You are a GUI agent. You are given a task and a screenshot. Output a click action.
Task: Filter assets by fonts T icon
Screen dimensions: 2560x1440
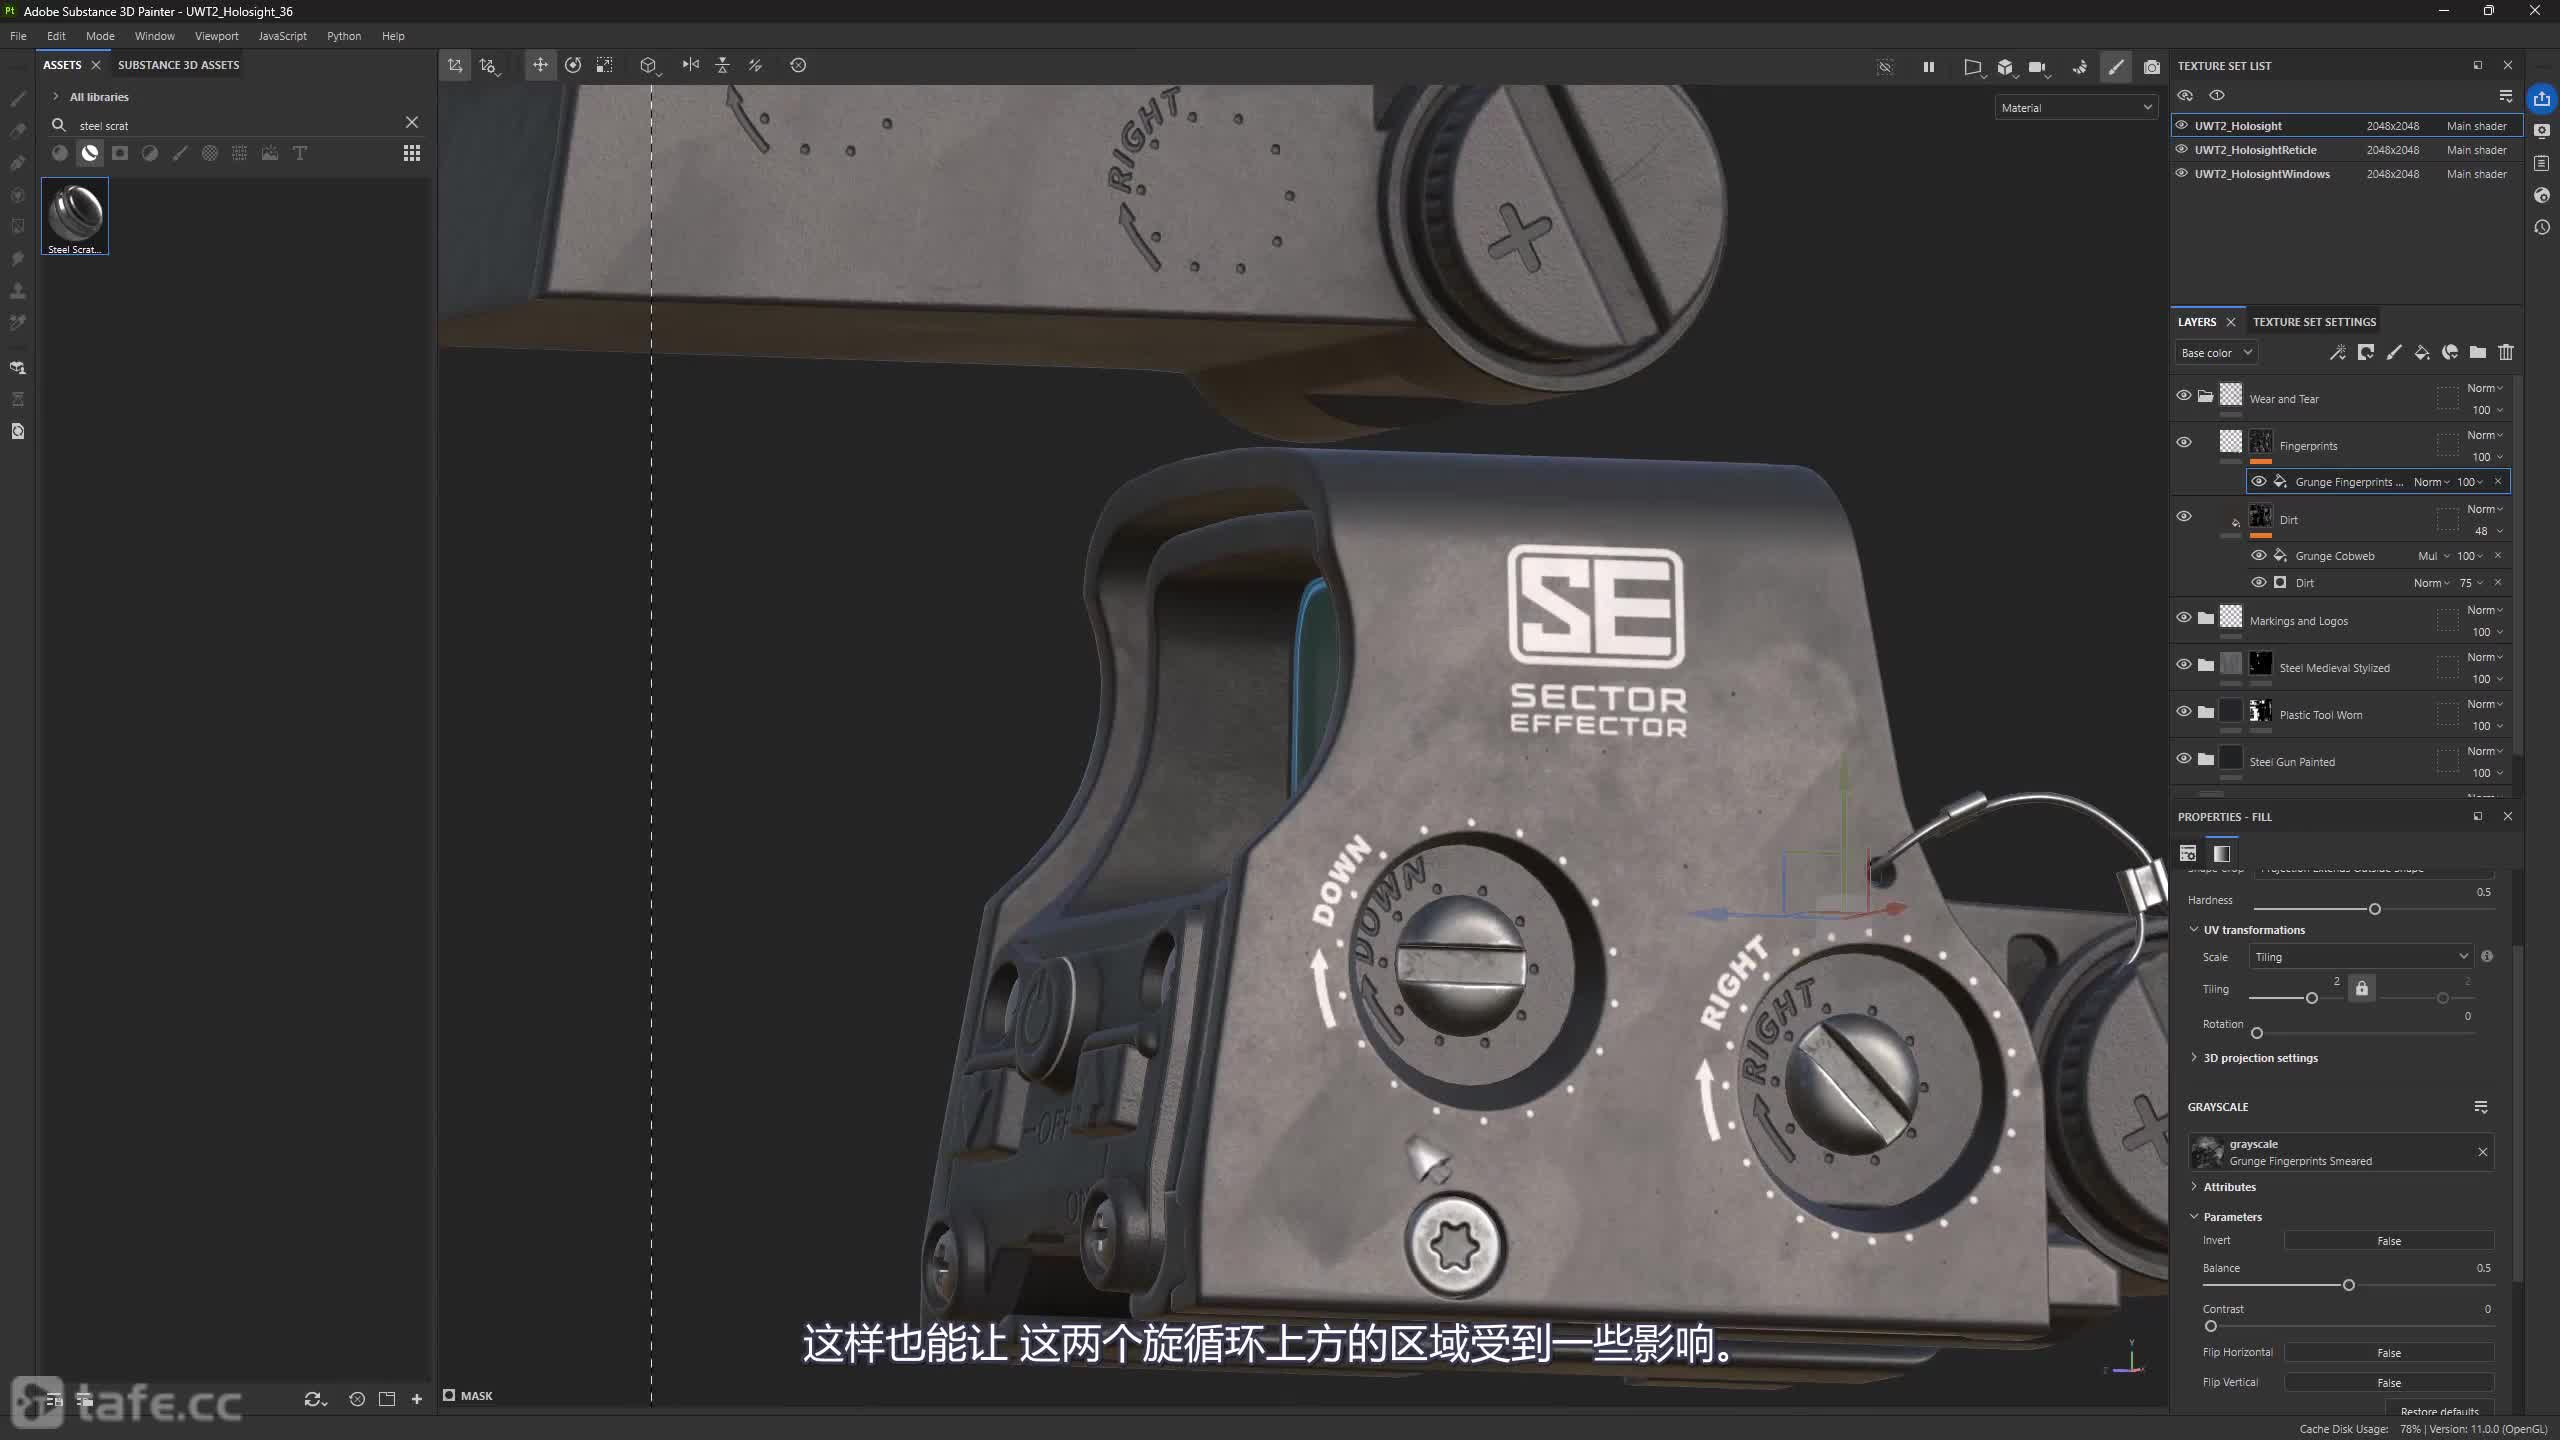point(300,153)
